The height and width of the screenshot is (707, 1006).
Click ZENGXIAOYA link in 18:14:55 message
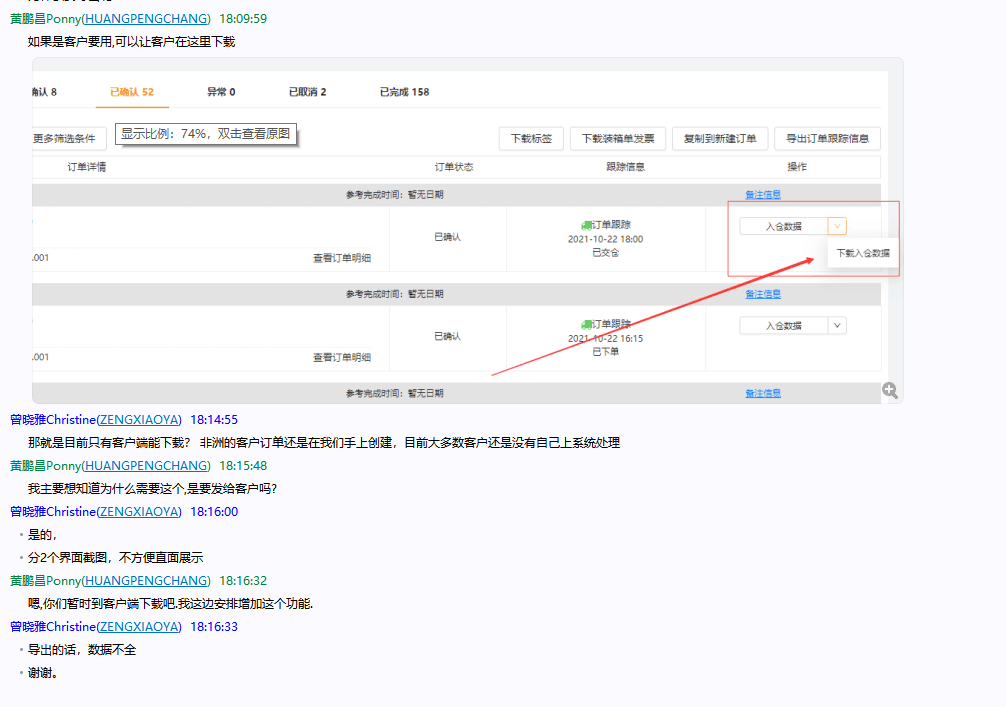click(139, 420)
